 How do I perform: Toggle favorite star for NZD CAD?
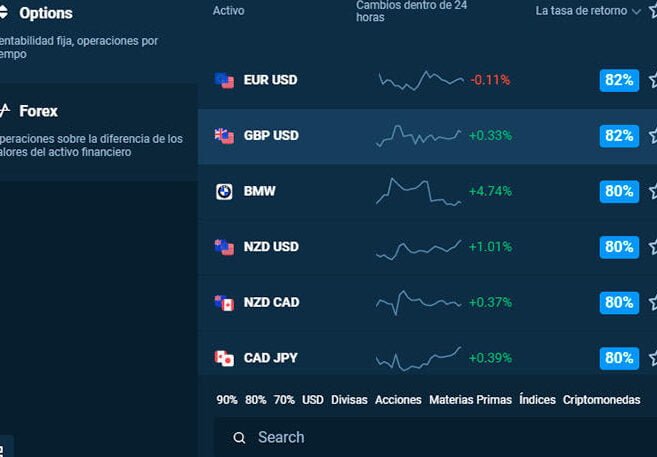pos(652,302)
